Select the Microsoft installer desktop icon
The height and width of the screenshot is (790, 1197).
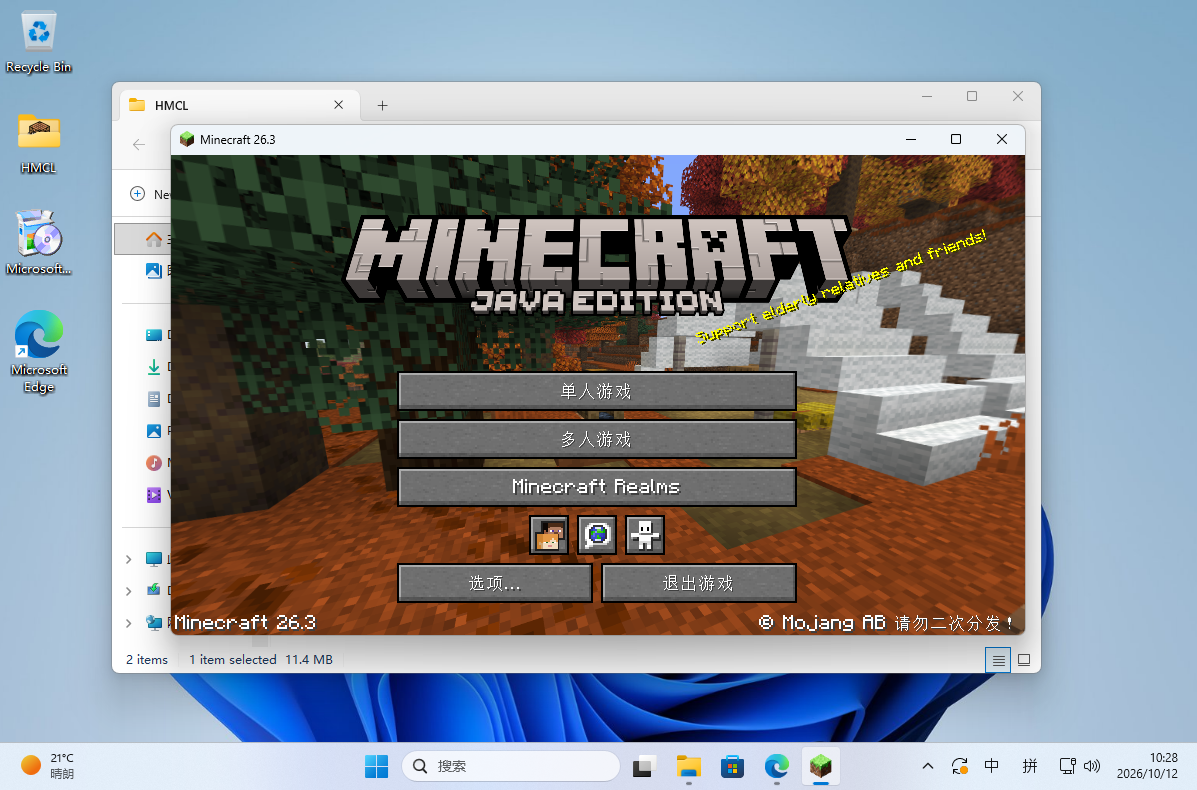(x=38, y=243)
